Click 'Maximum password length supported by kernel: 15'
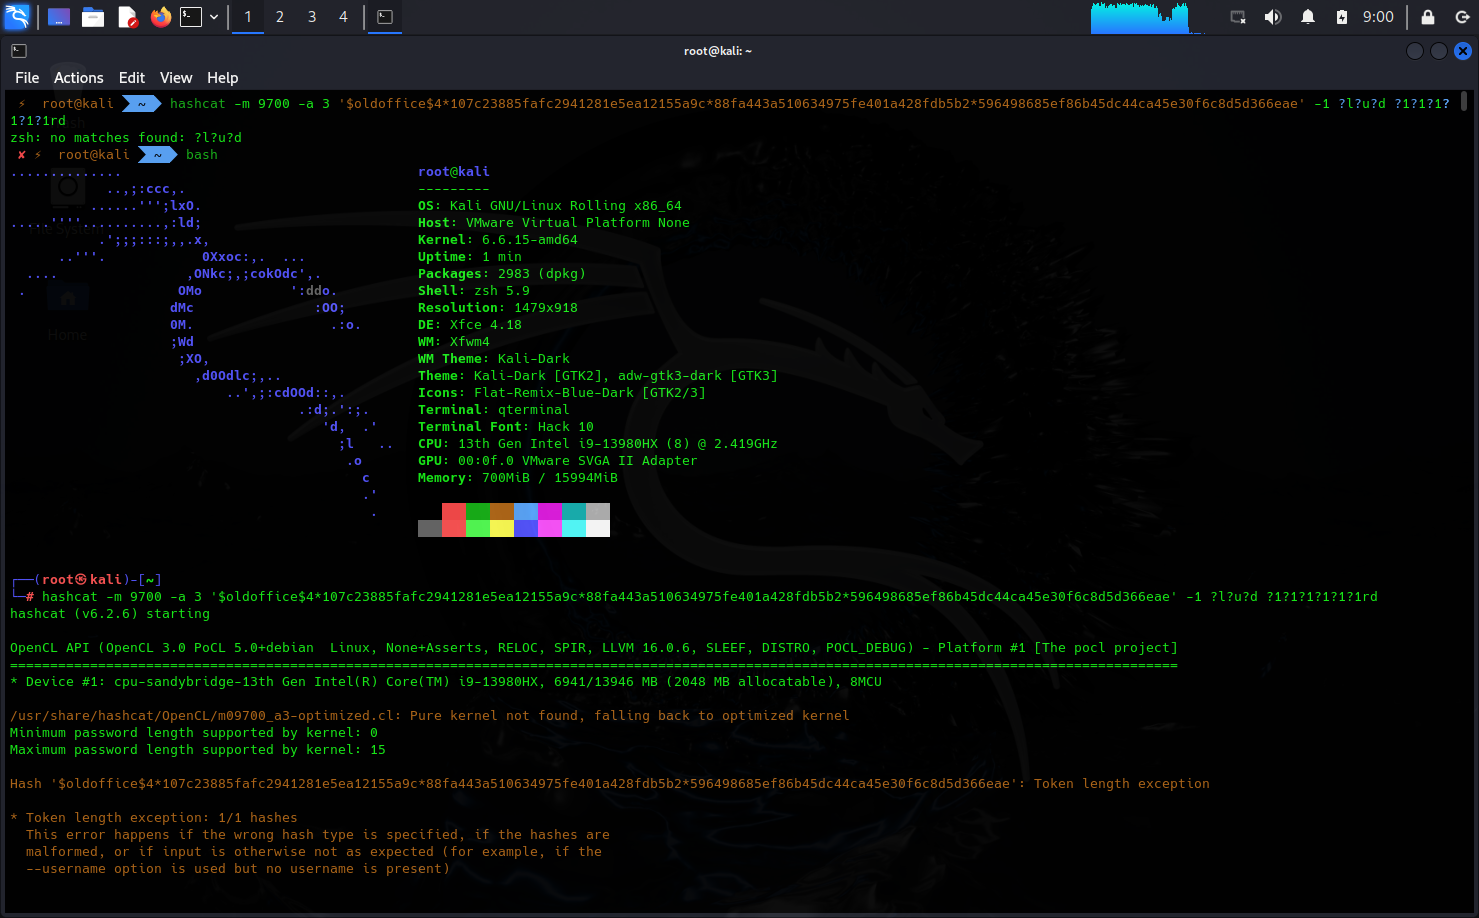1479x918 pixels. coord(198,750)
